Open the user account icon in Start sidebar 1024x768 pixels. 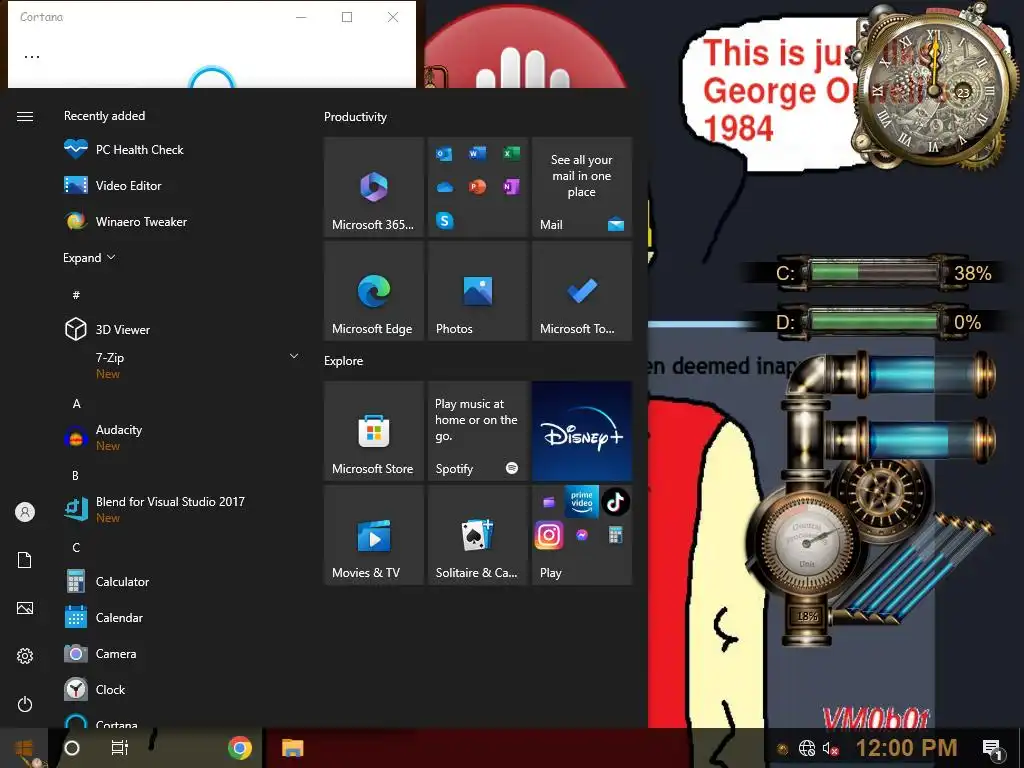(x=25, y=512)
